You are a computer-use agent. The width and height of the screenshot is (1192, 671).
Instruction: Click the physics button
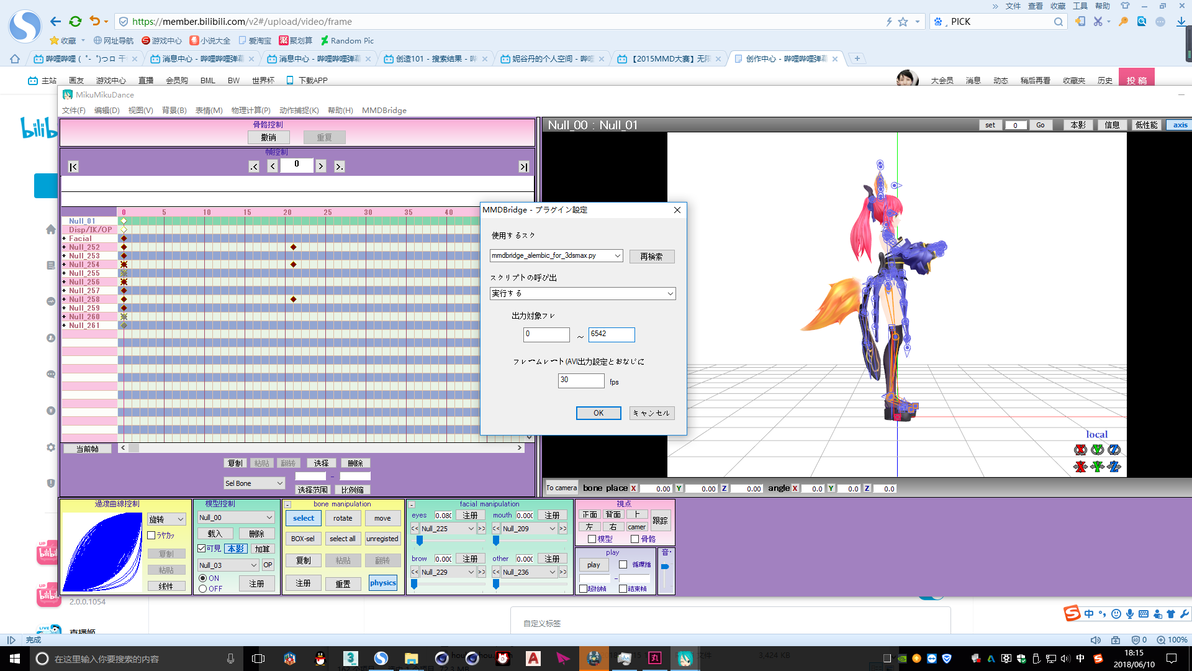(382, 583)
